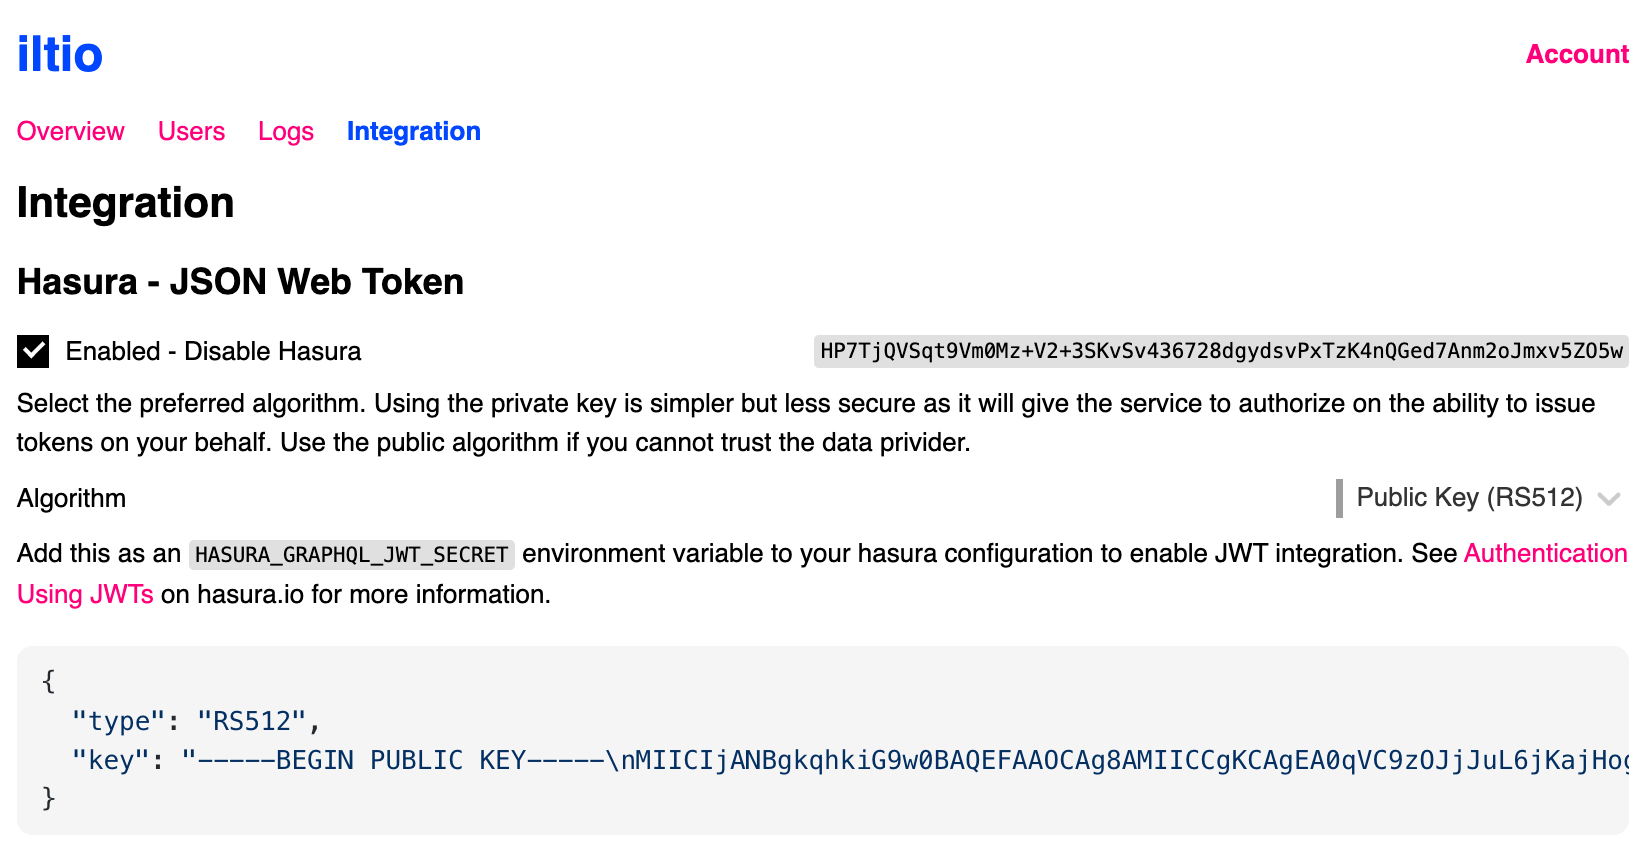Uncheck the Hasura Enabled checkbox
The width and height of the screenshot is (1650, 862).
click(x=33, y=351)
